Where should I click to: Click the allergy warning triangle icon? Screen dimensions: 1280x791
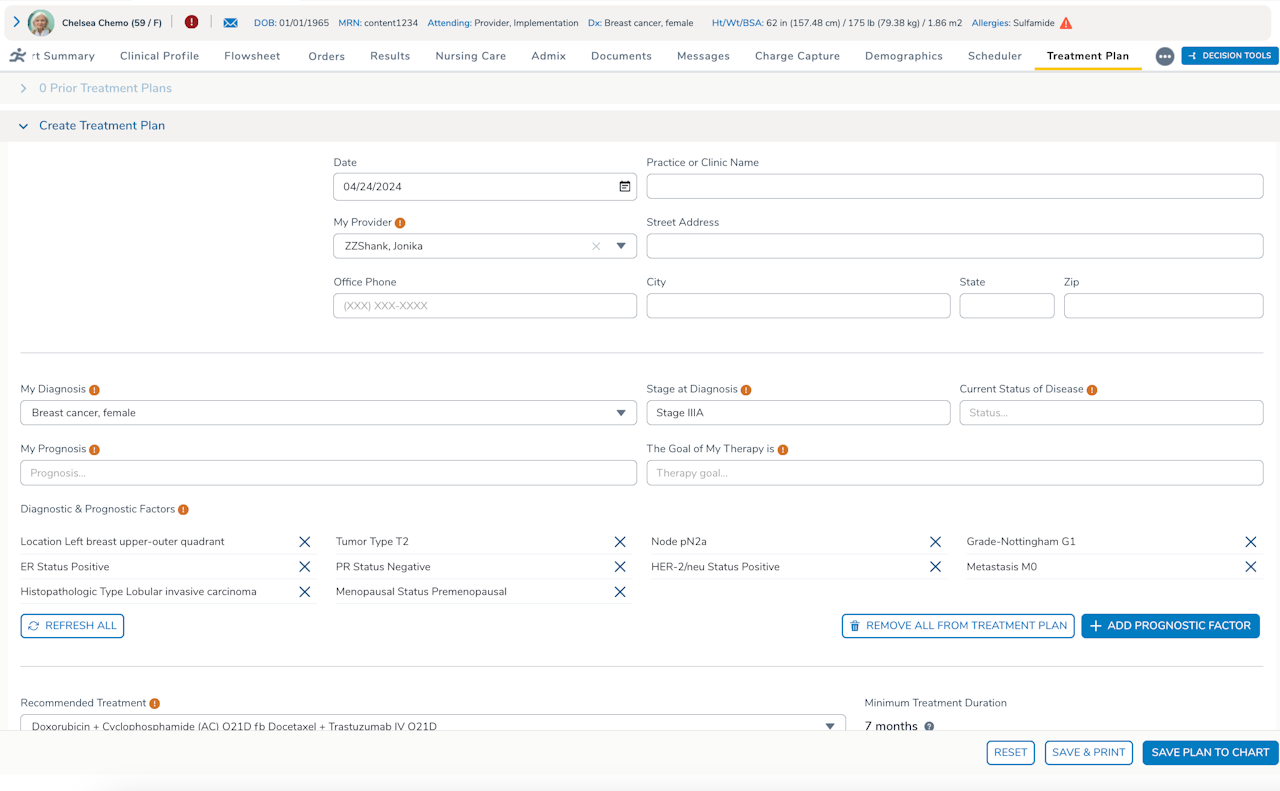coord(1066,23)
